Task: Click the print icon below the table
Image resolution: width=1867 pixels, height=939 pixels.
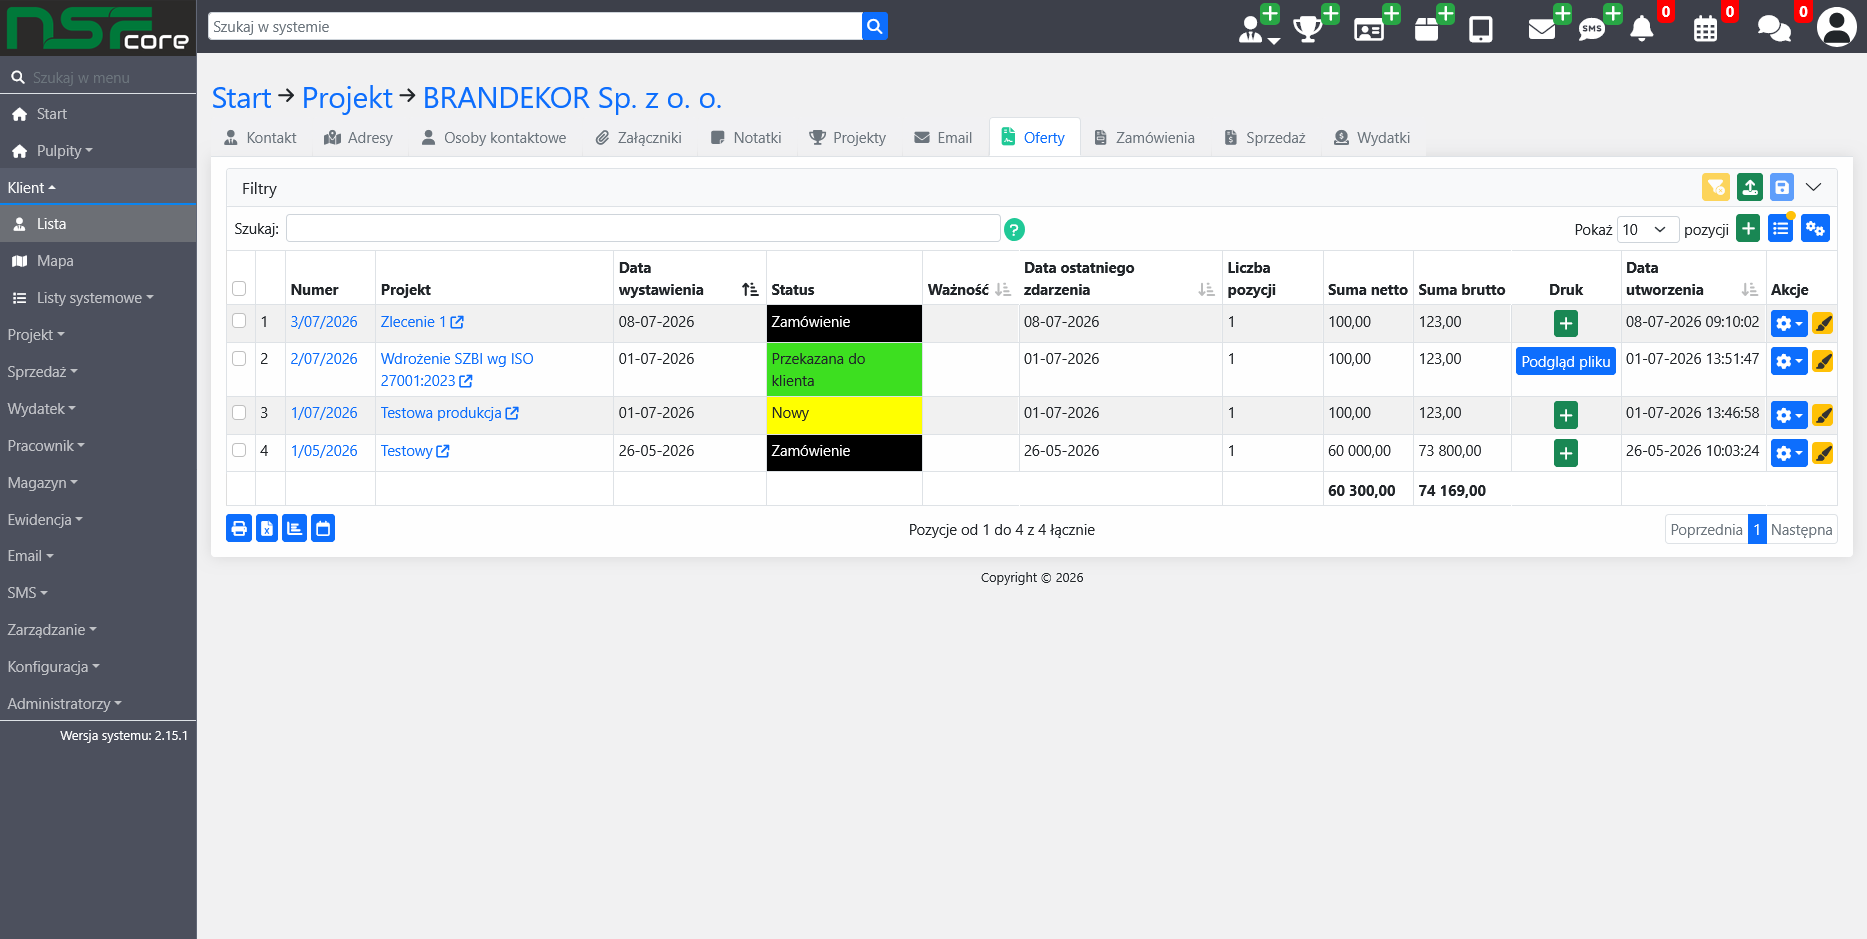Action: point(239,529)
